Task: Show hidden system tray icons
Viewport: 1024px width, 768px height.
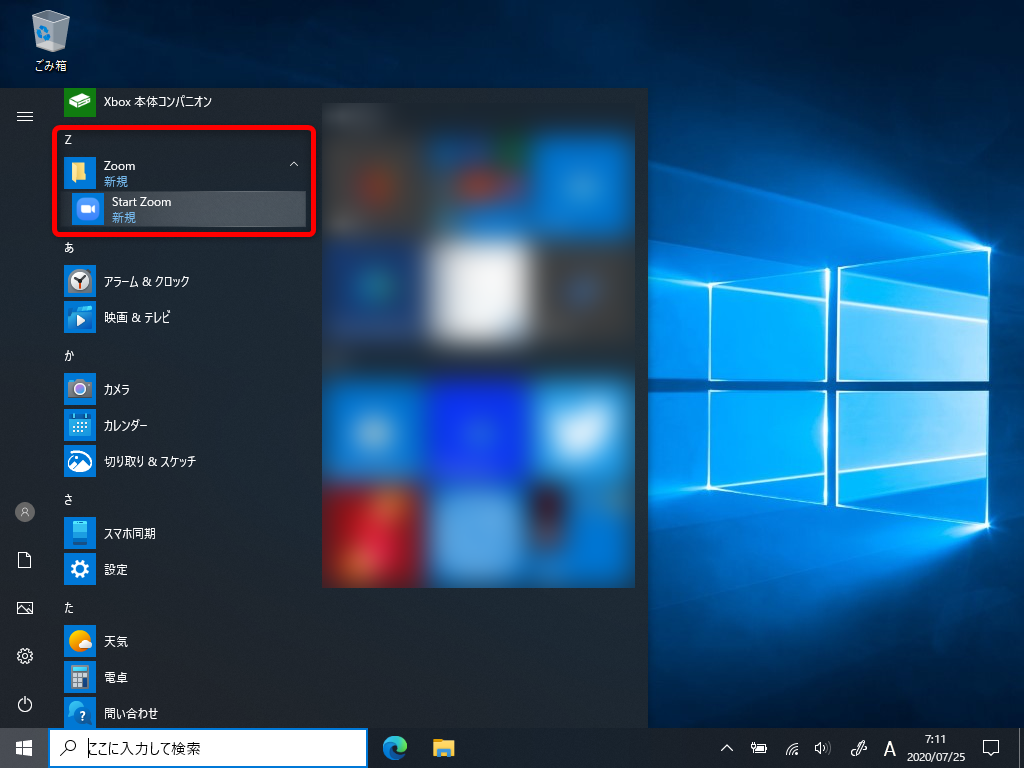Action: click(727, 747)
